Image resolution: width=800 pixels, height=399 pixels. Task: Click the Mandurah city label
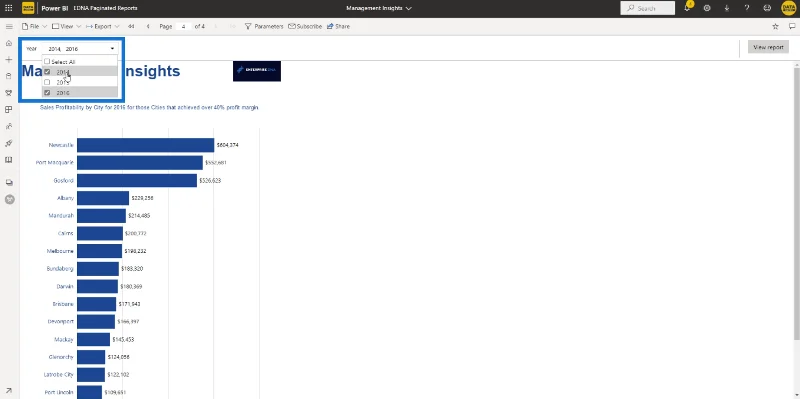[x=61, y=216]
